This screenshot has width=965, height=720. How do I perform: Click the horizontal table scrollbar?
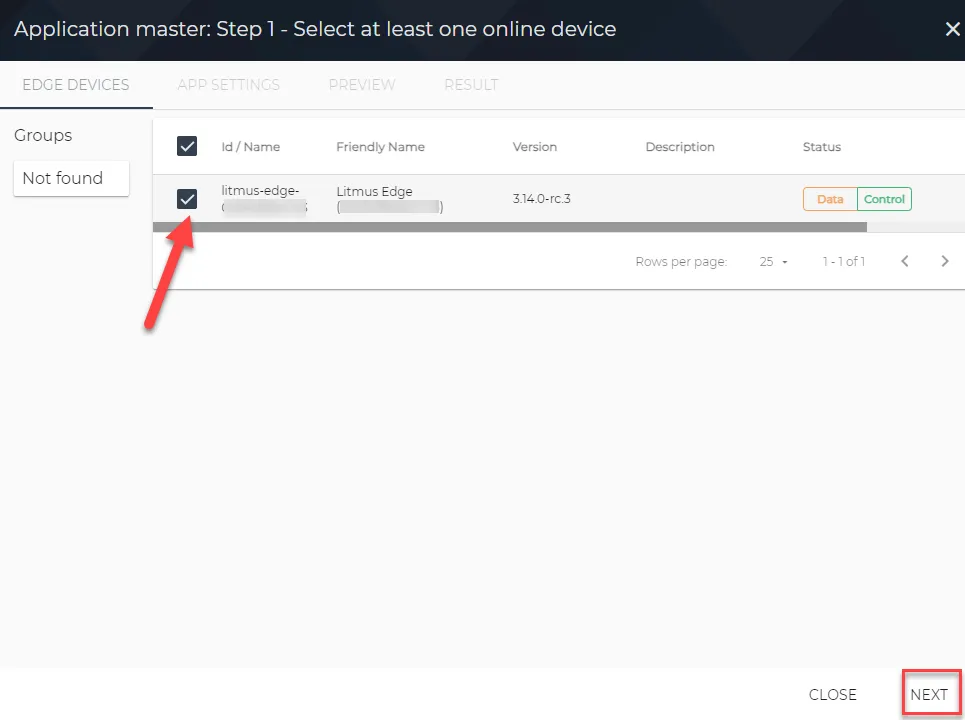(x=510, y=227)
